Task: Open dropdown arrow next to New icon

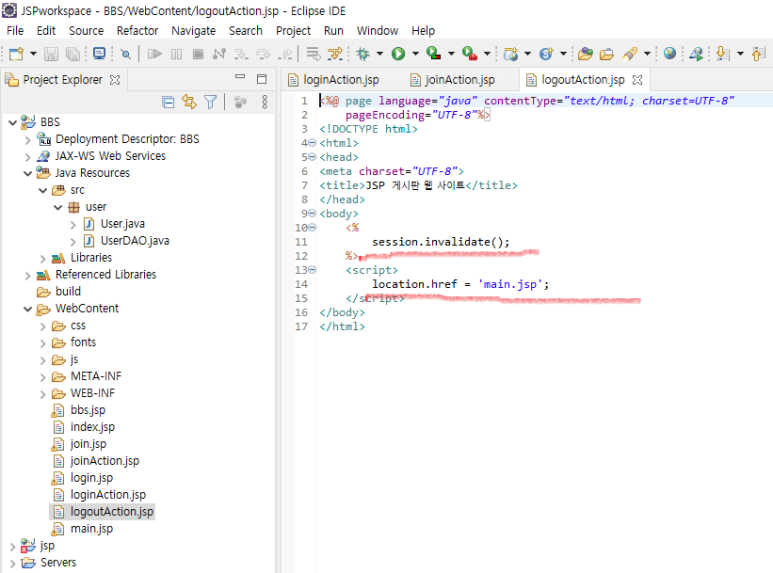Action: click(33, 53)
